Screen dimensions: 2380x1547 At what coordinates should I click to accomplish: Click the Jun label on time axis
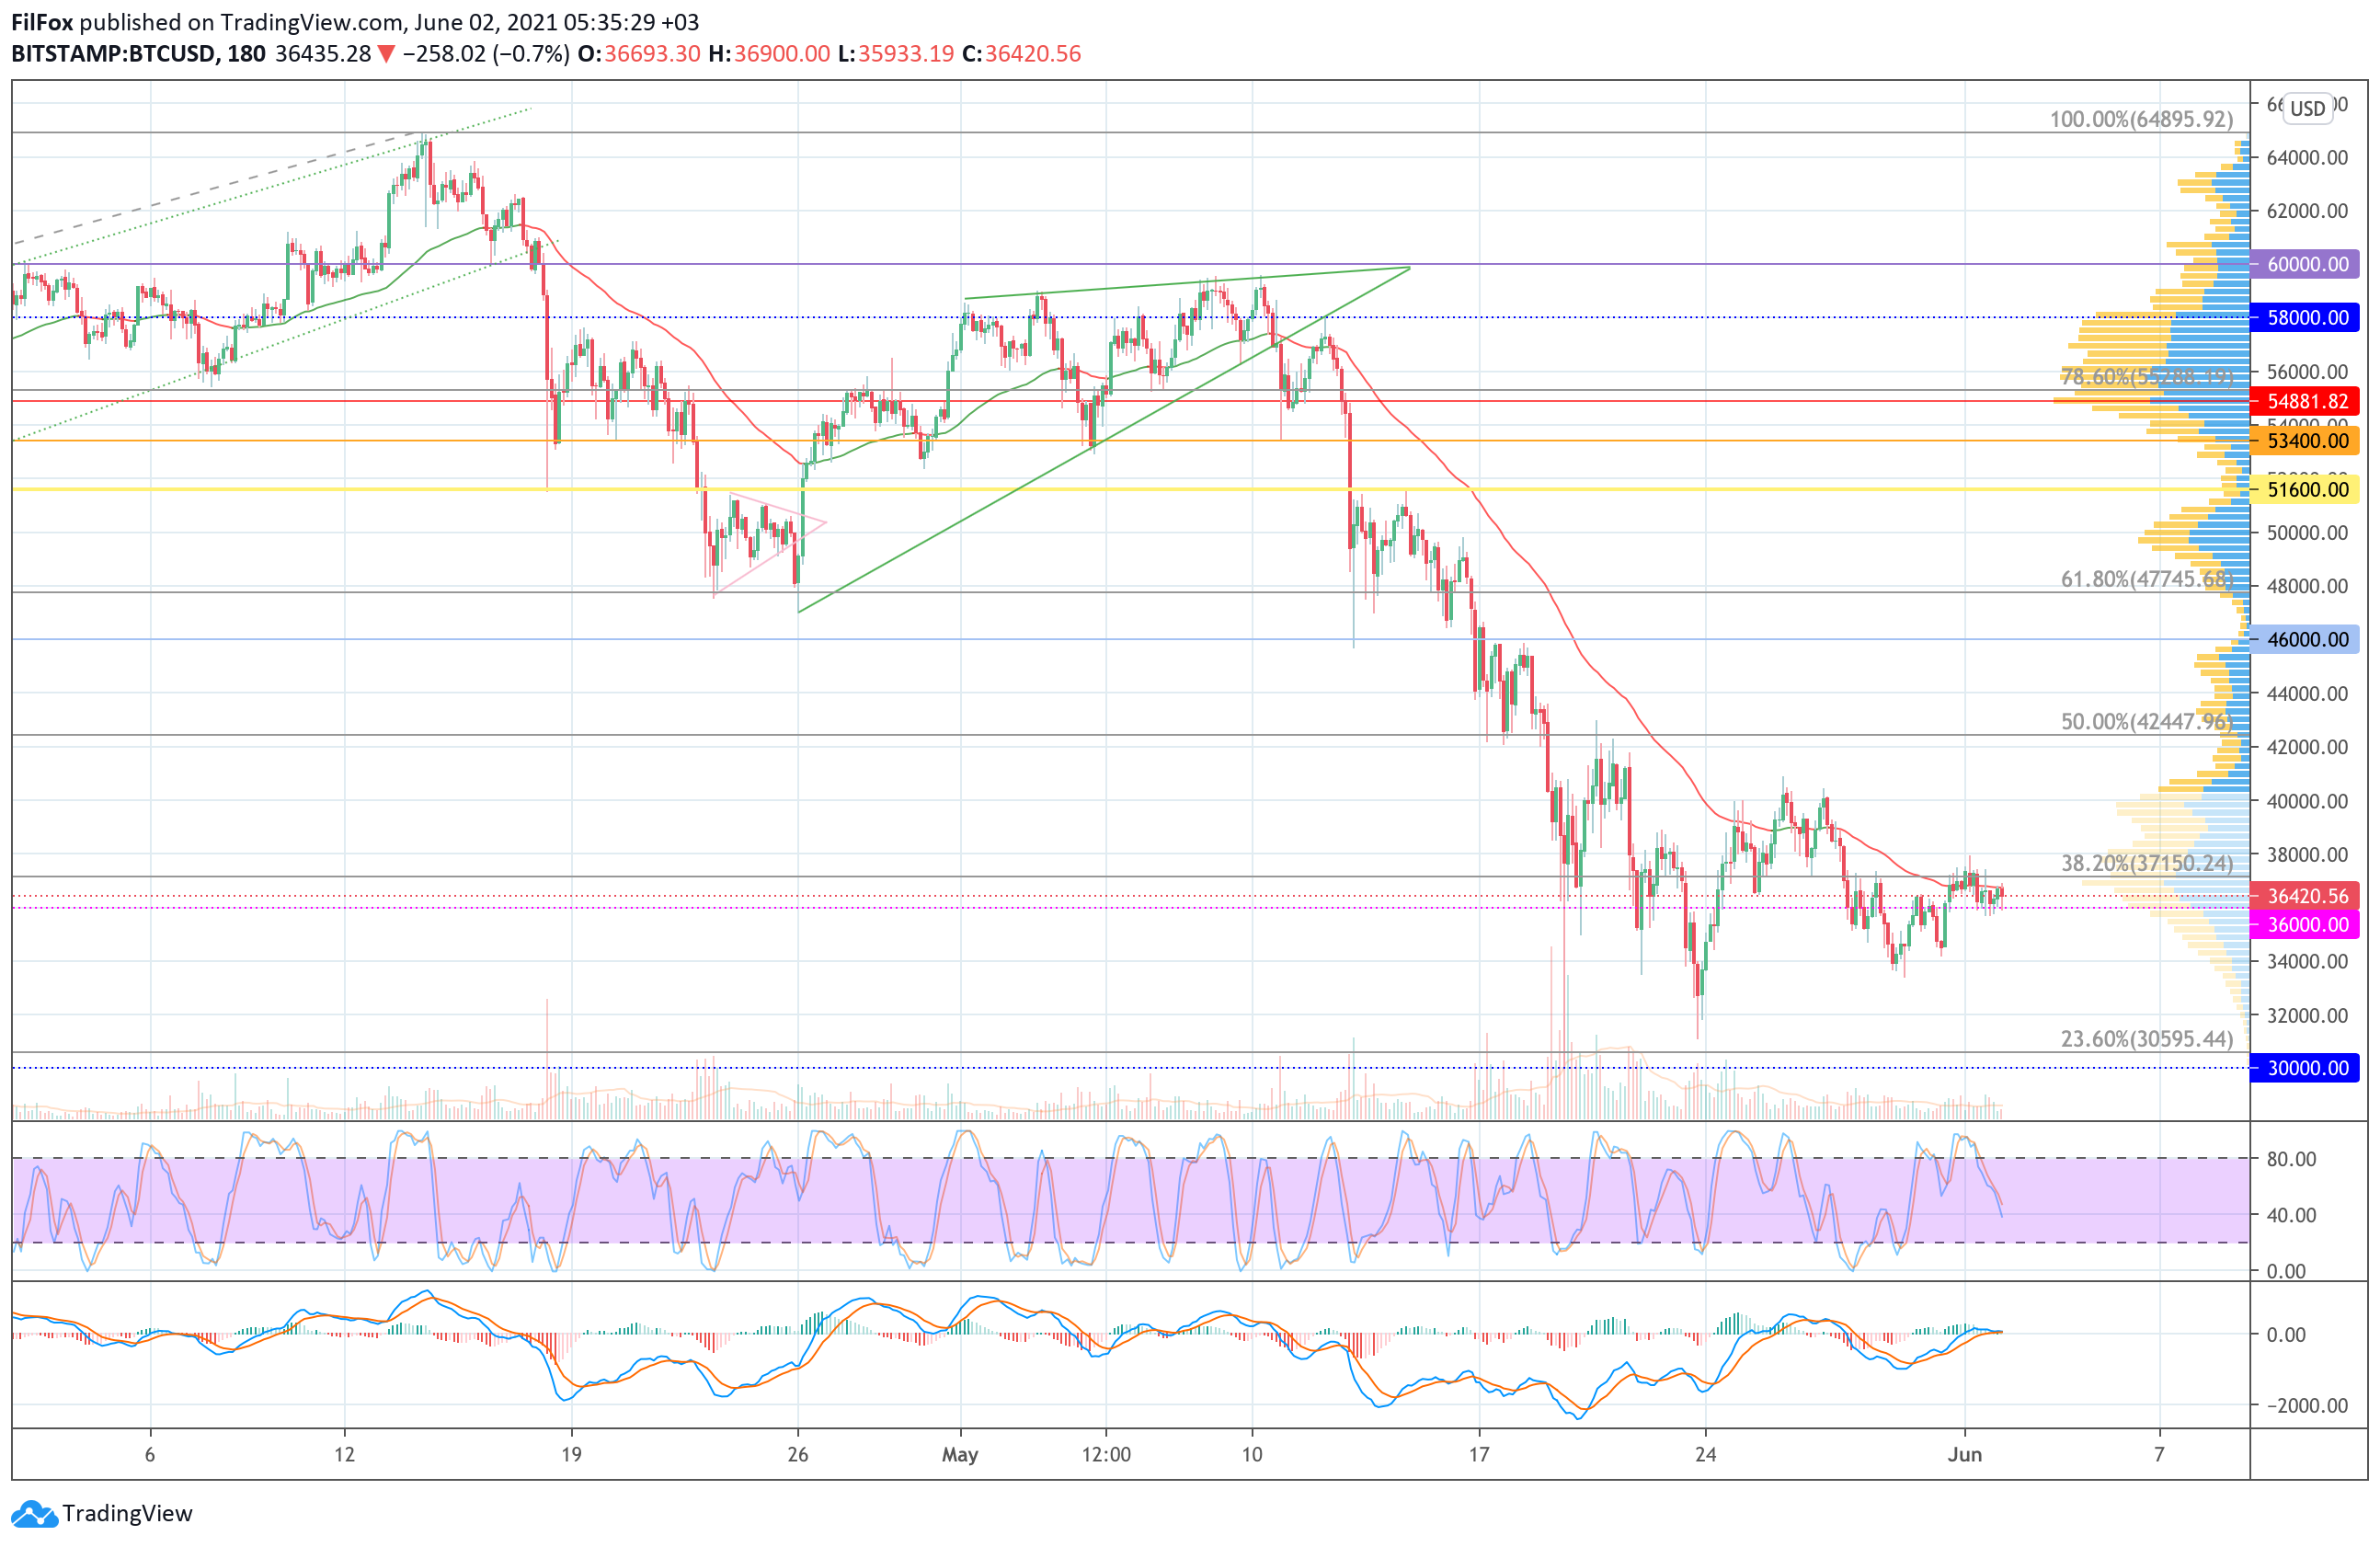pyautogui.click(x=1964, y=1454)
